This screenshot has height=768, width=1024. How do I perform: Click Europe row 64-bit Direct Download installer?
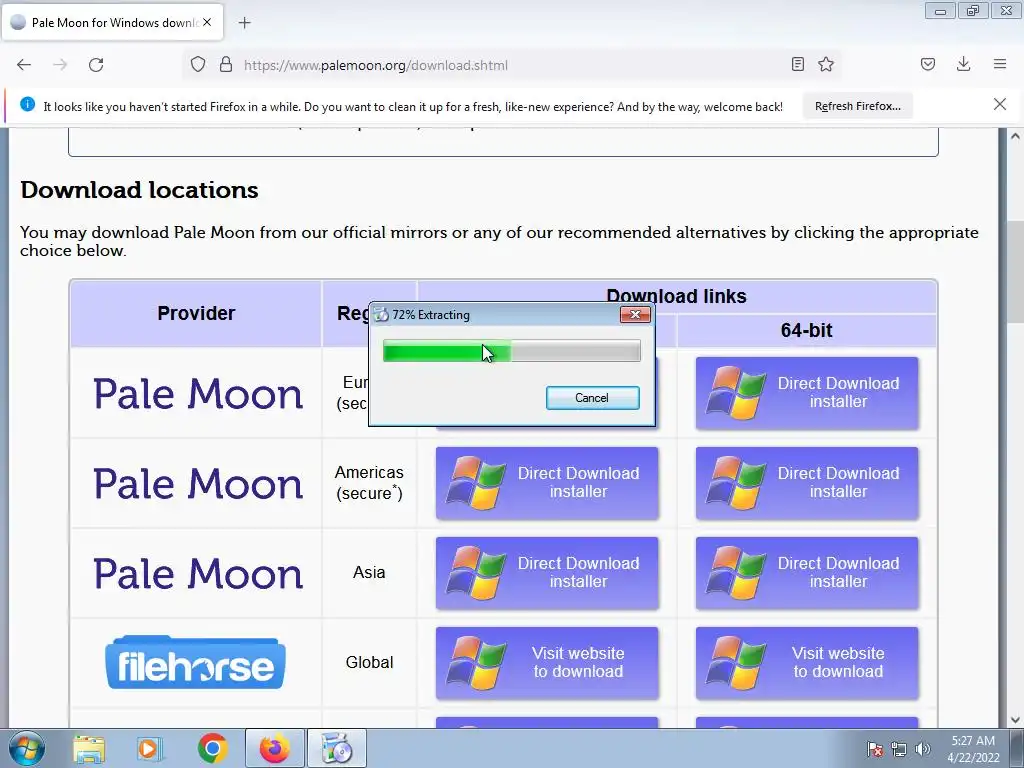click(x=807, y=392)
